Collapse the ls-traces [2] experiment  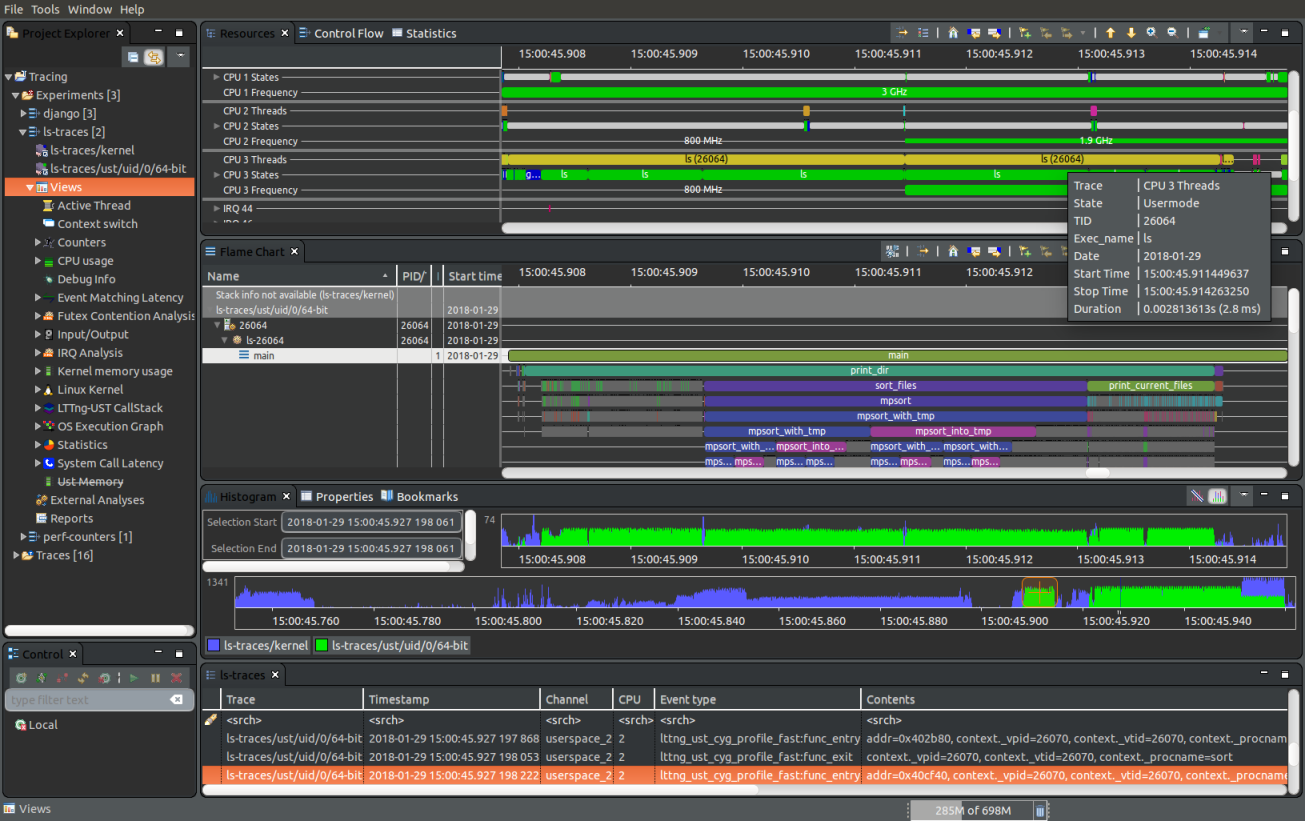coord(23,131)
